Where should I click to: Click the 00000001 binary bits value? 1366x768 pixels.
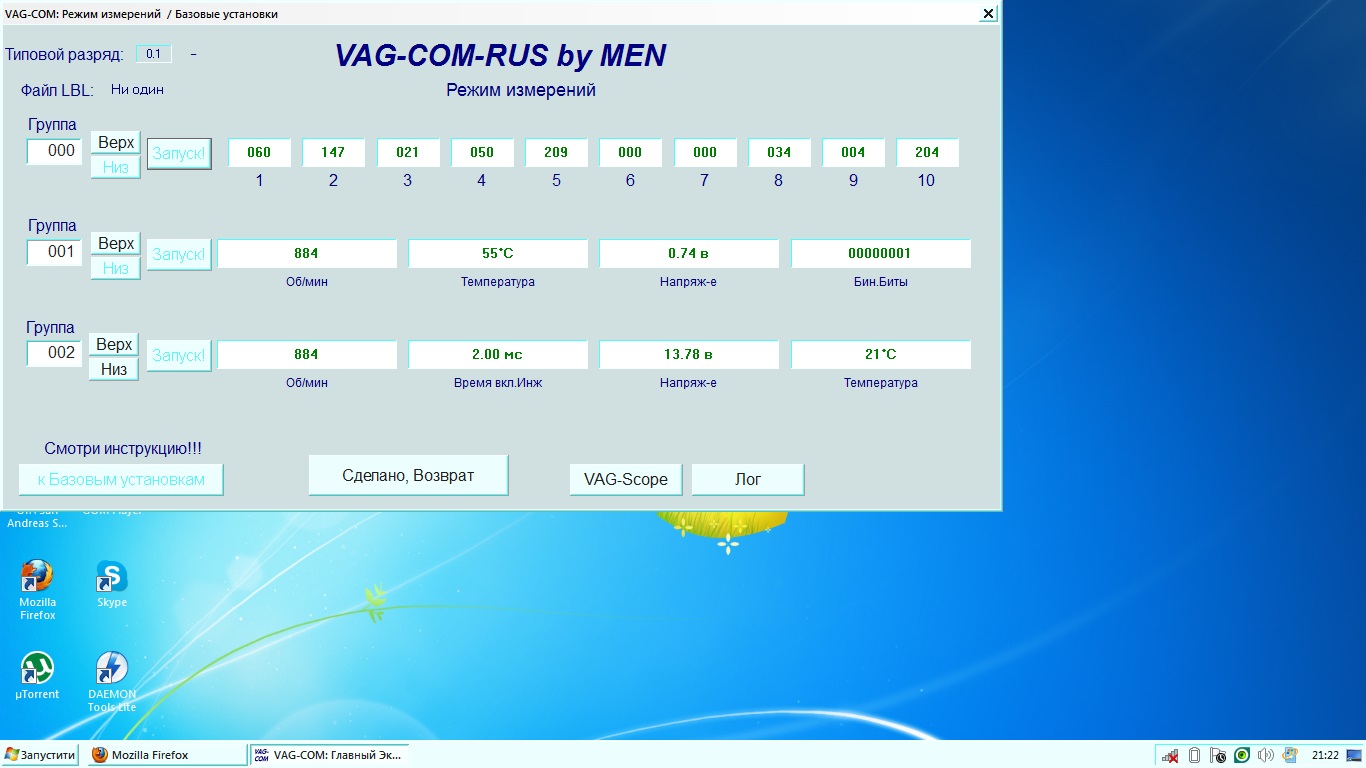881,253
